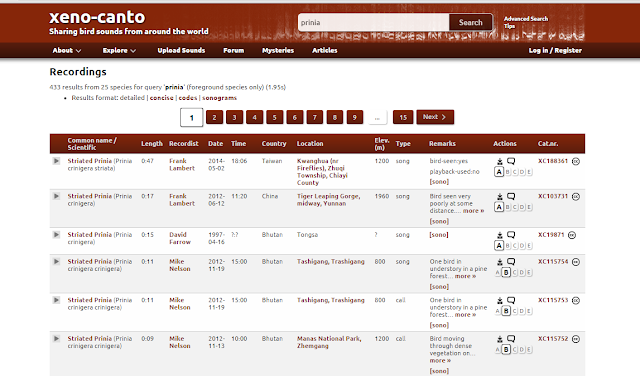Viewport: 640px width, 376px height.
Task: Expand the About menu
Action: [x=67, y=51]
